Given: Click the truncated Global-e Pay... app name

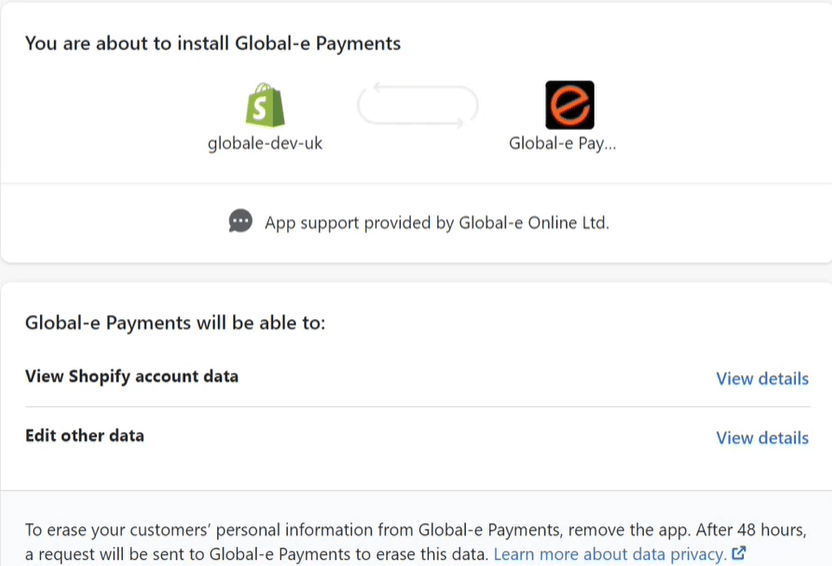Looking at the screenshot, I should coord(562,143).
